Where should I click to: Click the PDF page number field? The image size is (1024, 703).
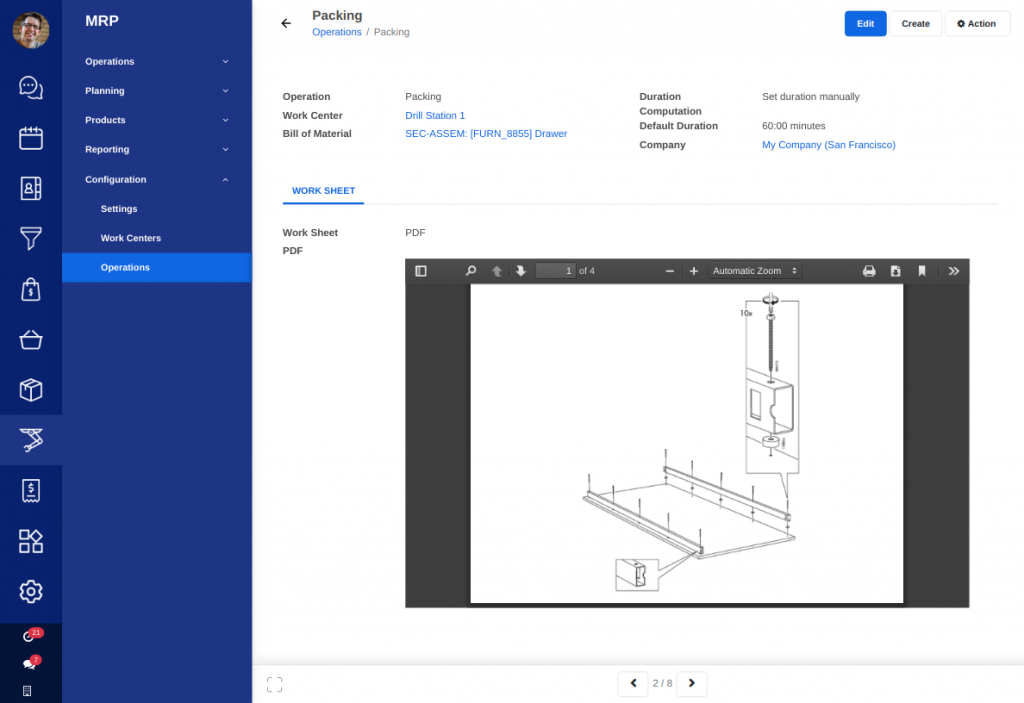[x=555, y=271]
